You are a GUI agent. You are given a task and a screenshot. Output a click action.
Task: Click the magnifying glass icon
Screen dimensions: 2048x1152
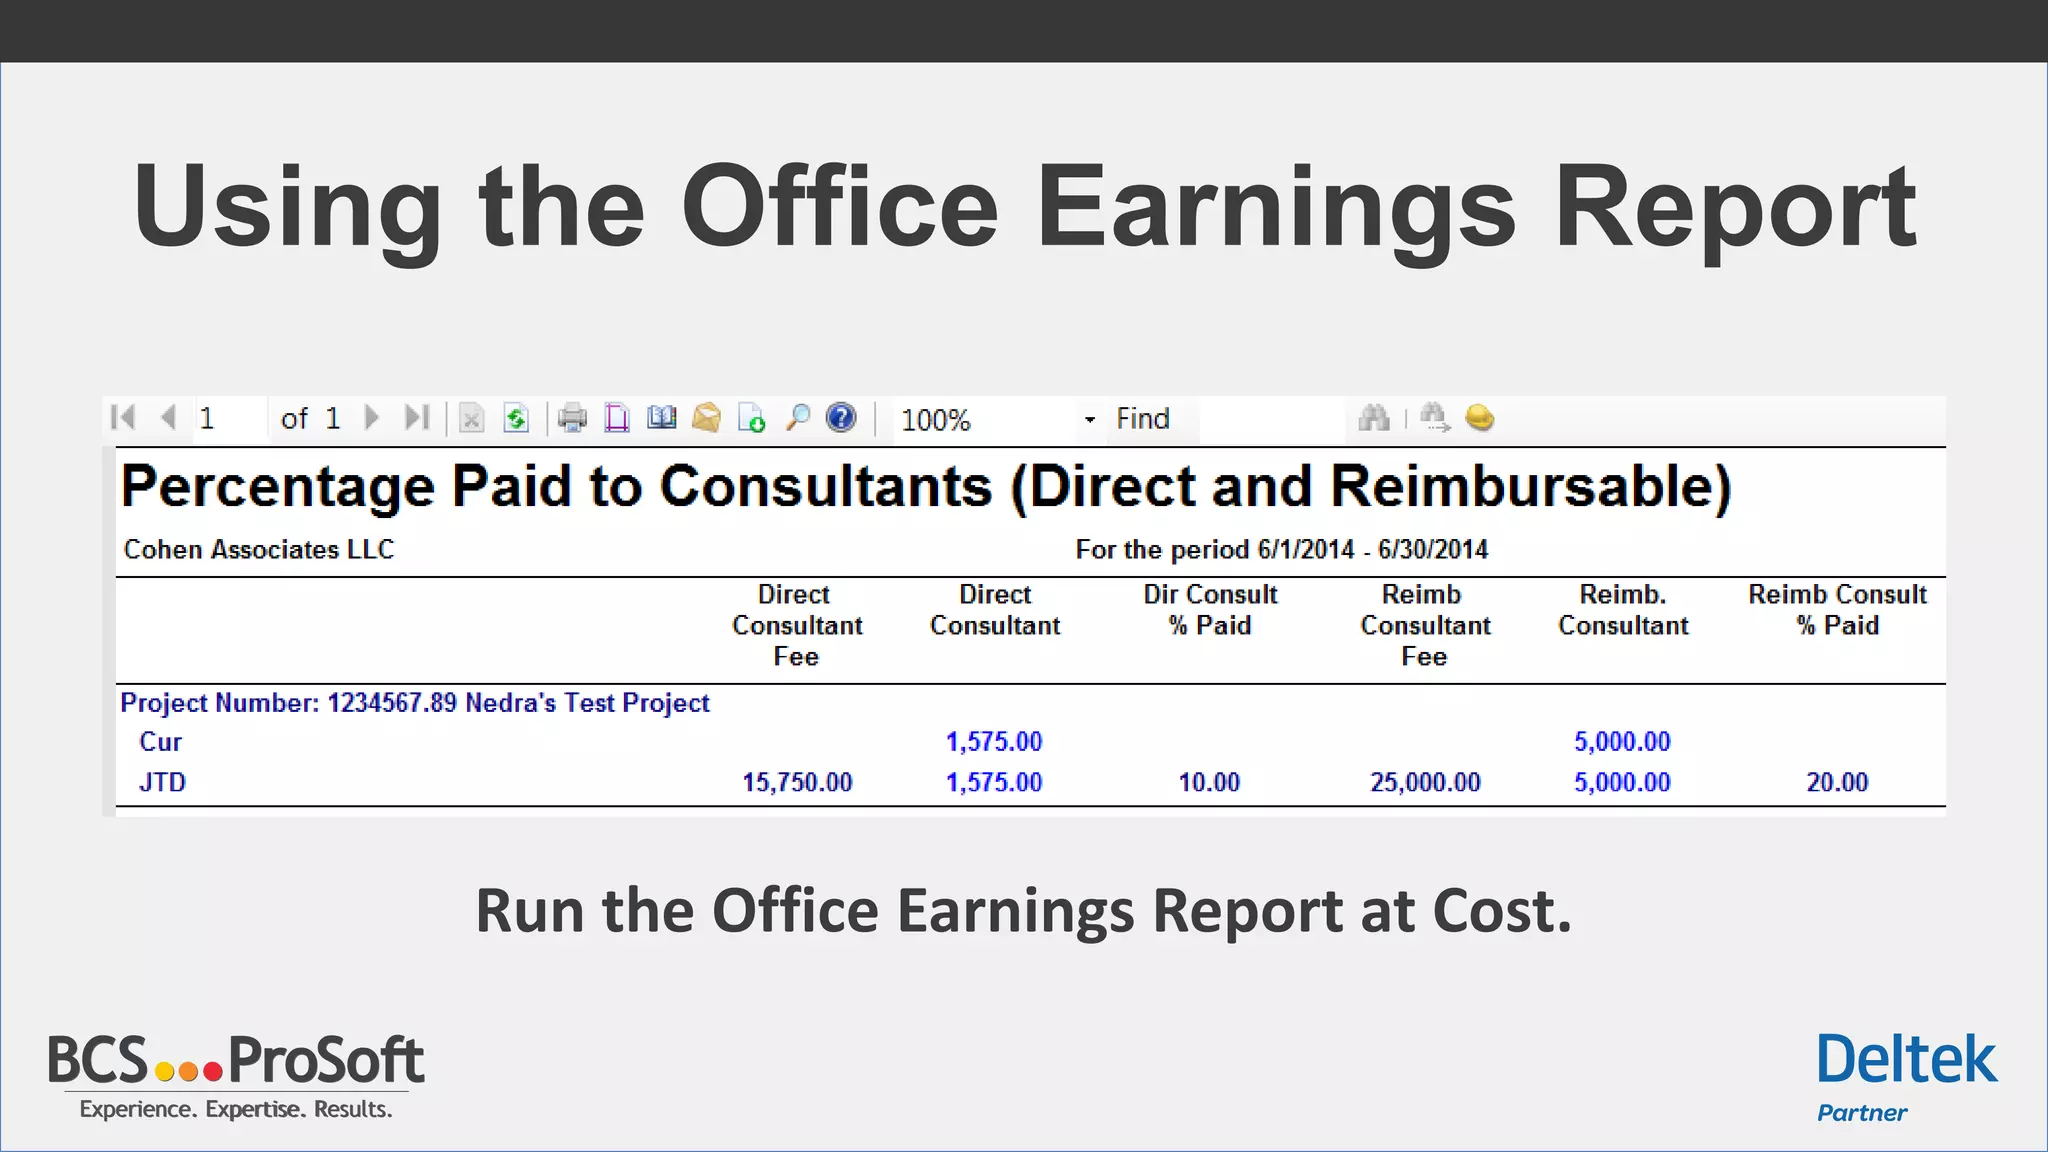click(797, 418)
